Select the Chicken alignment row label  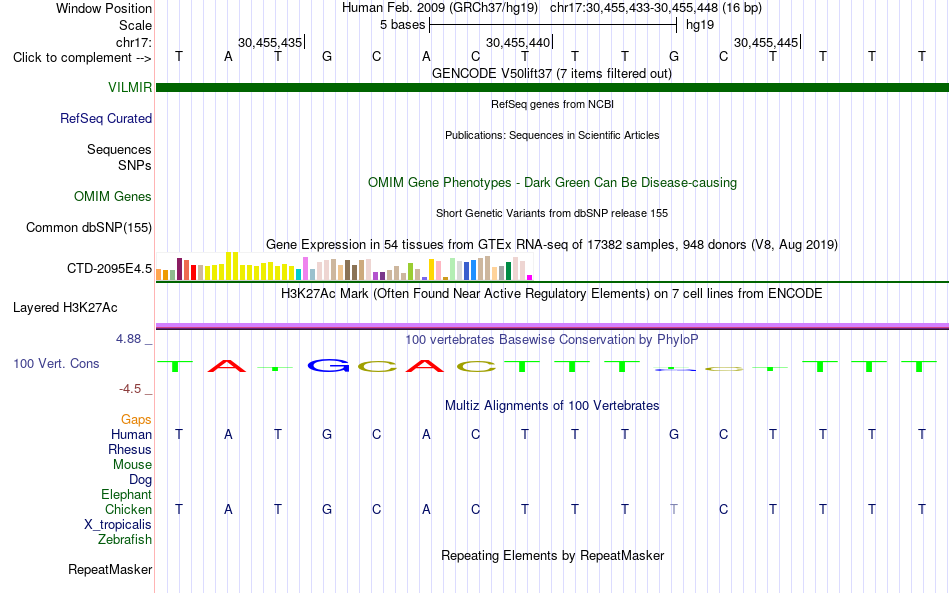pyautogui.click(x=128, y=509)
